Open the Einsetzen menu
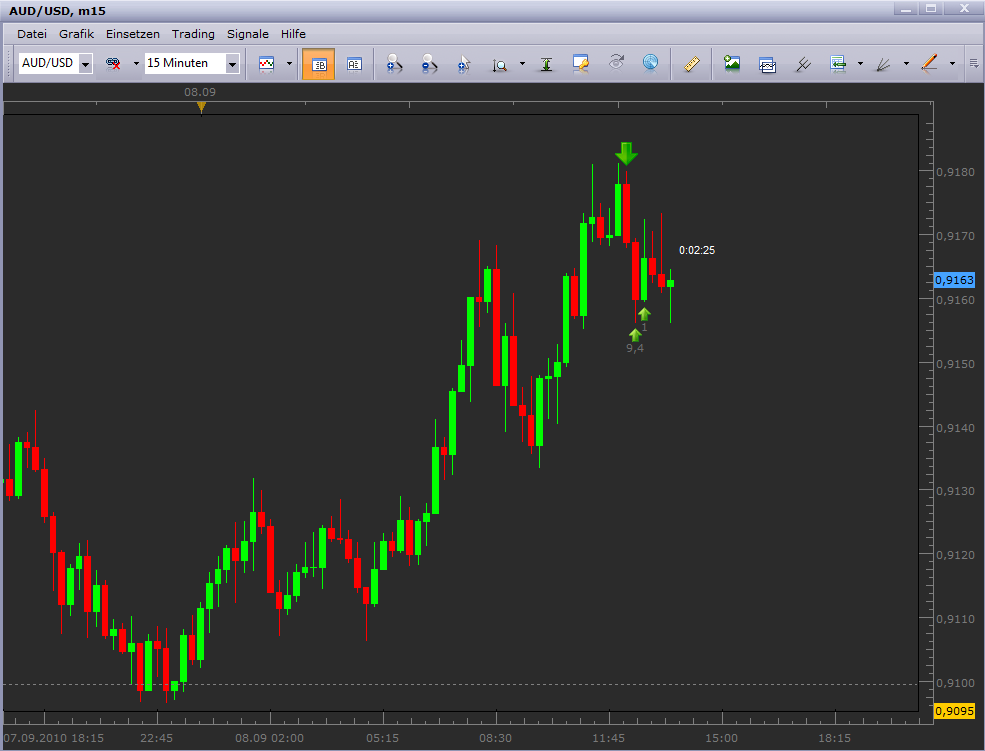985x751 pixels. (x=133, y=34)
